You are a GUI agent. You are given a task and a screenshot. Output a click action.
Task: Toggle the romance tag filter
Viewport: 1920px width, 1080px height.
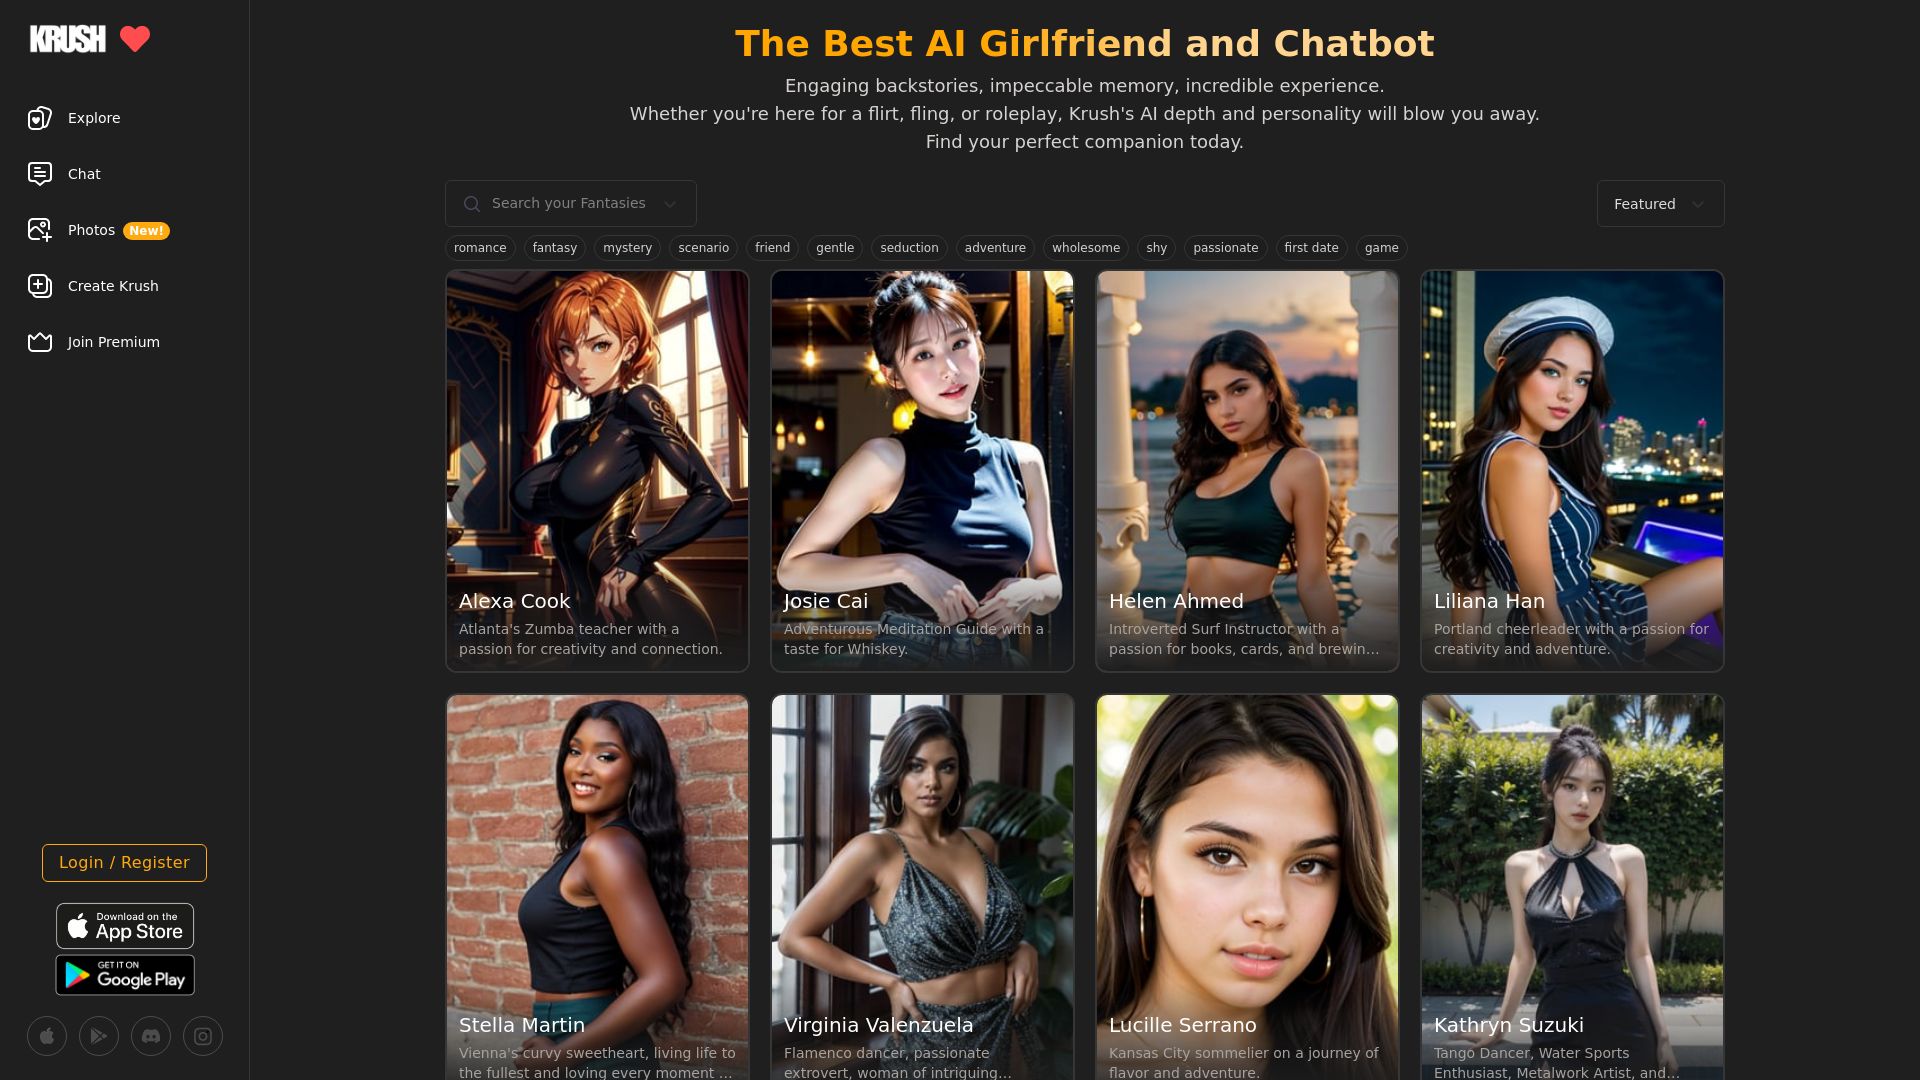click(480, 248)
